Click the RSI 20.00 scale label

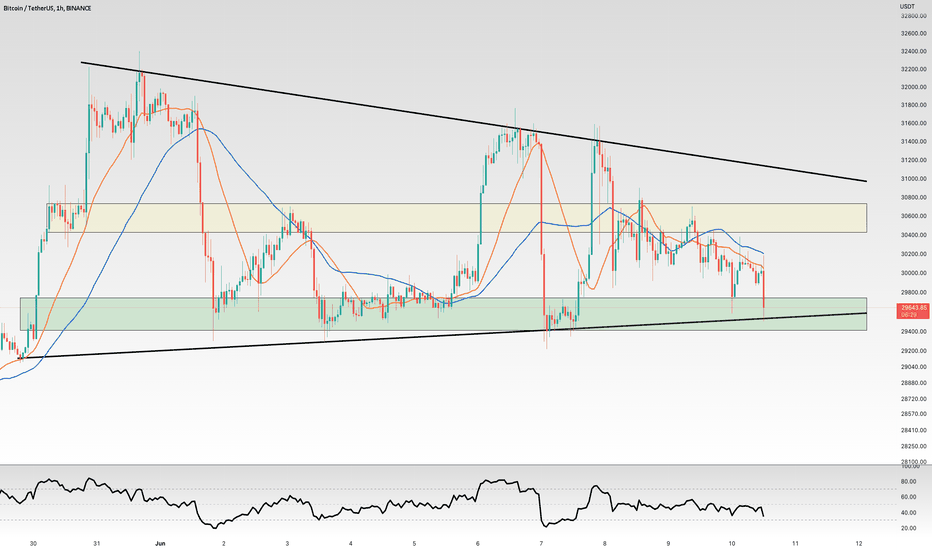point(908,528)
